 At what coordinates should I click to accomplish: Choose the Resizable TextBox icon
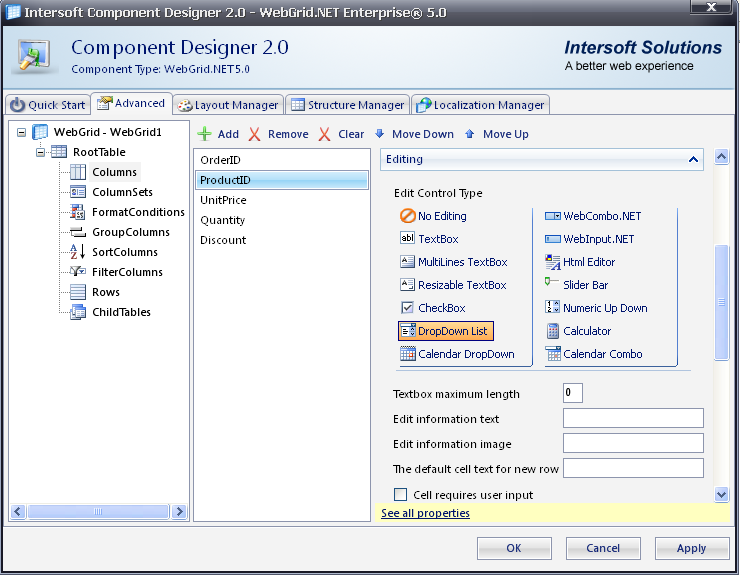(x=407, y=284)
